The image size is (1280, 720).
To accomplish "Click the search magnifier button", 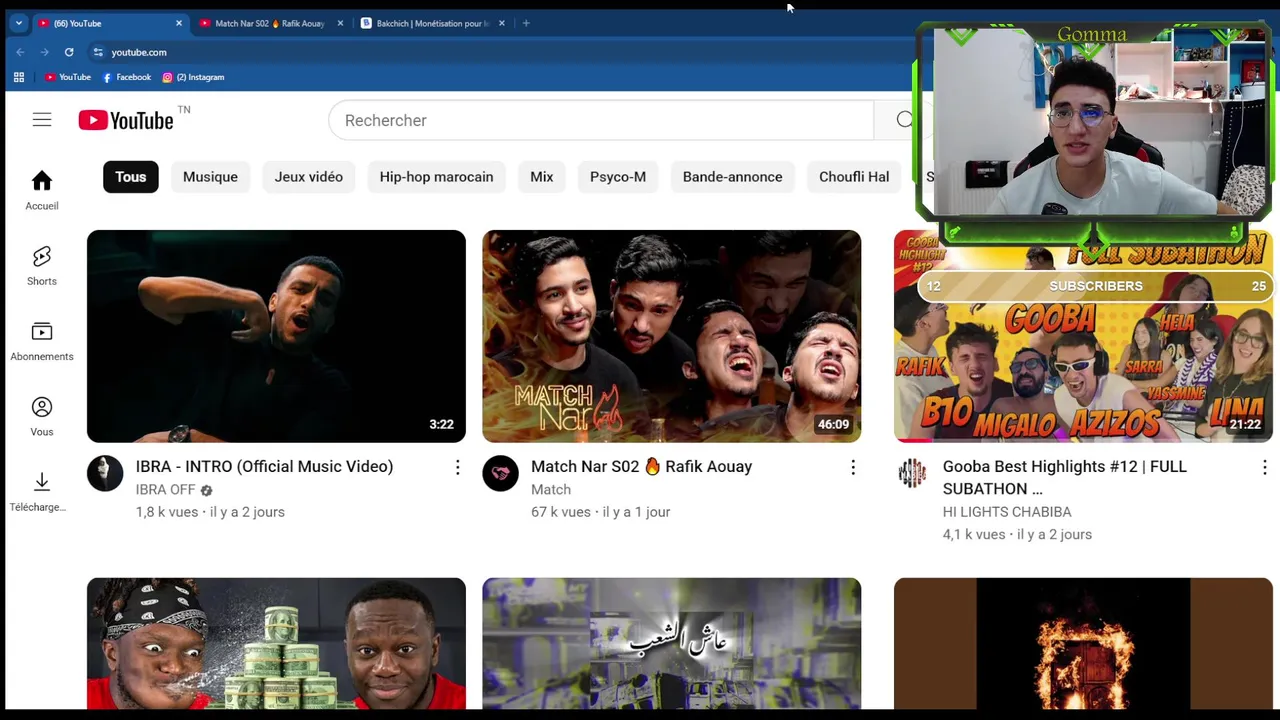I will 904,120.
